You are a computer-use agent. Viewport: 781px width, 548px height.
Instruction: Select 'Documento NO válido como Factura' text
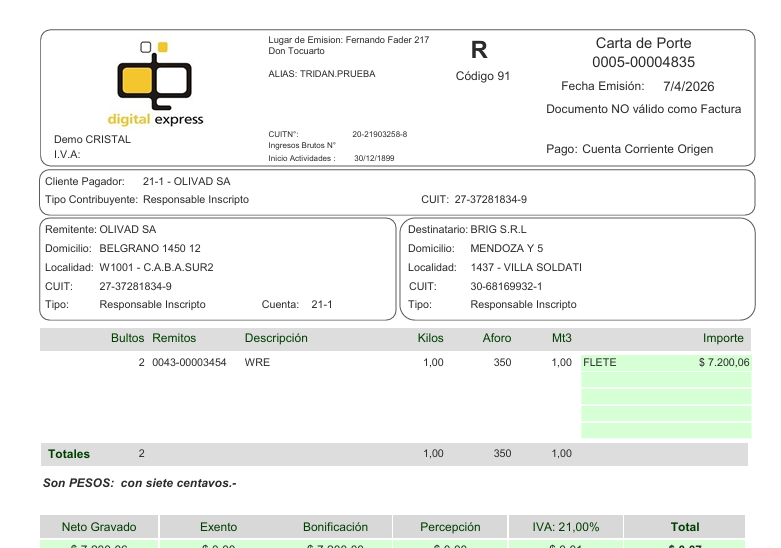(643, 109)
